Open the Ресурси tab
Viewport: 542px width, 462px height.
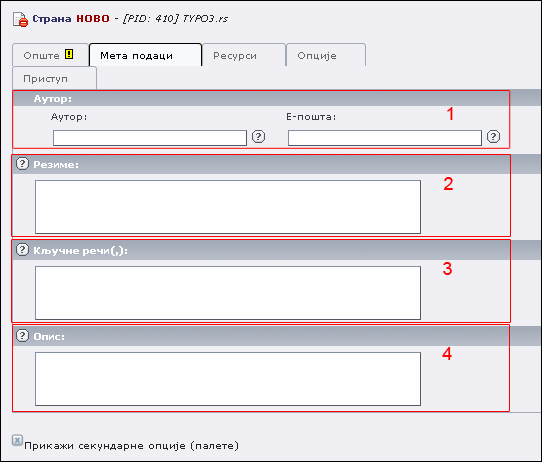244,55
